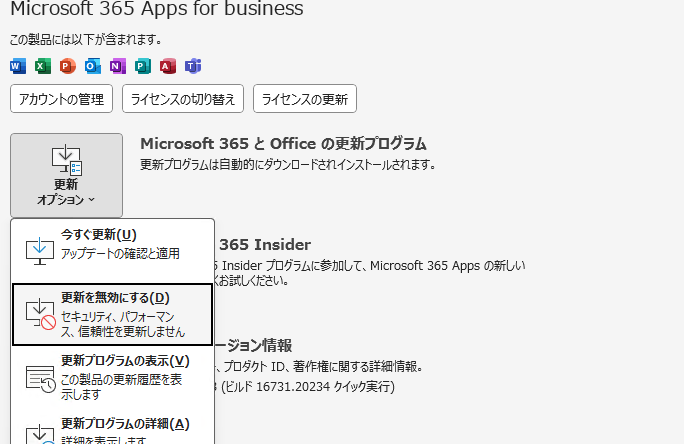
Task: Click ライセンスの更新 button
Action: click(305, 99)
